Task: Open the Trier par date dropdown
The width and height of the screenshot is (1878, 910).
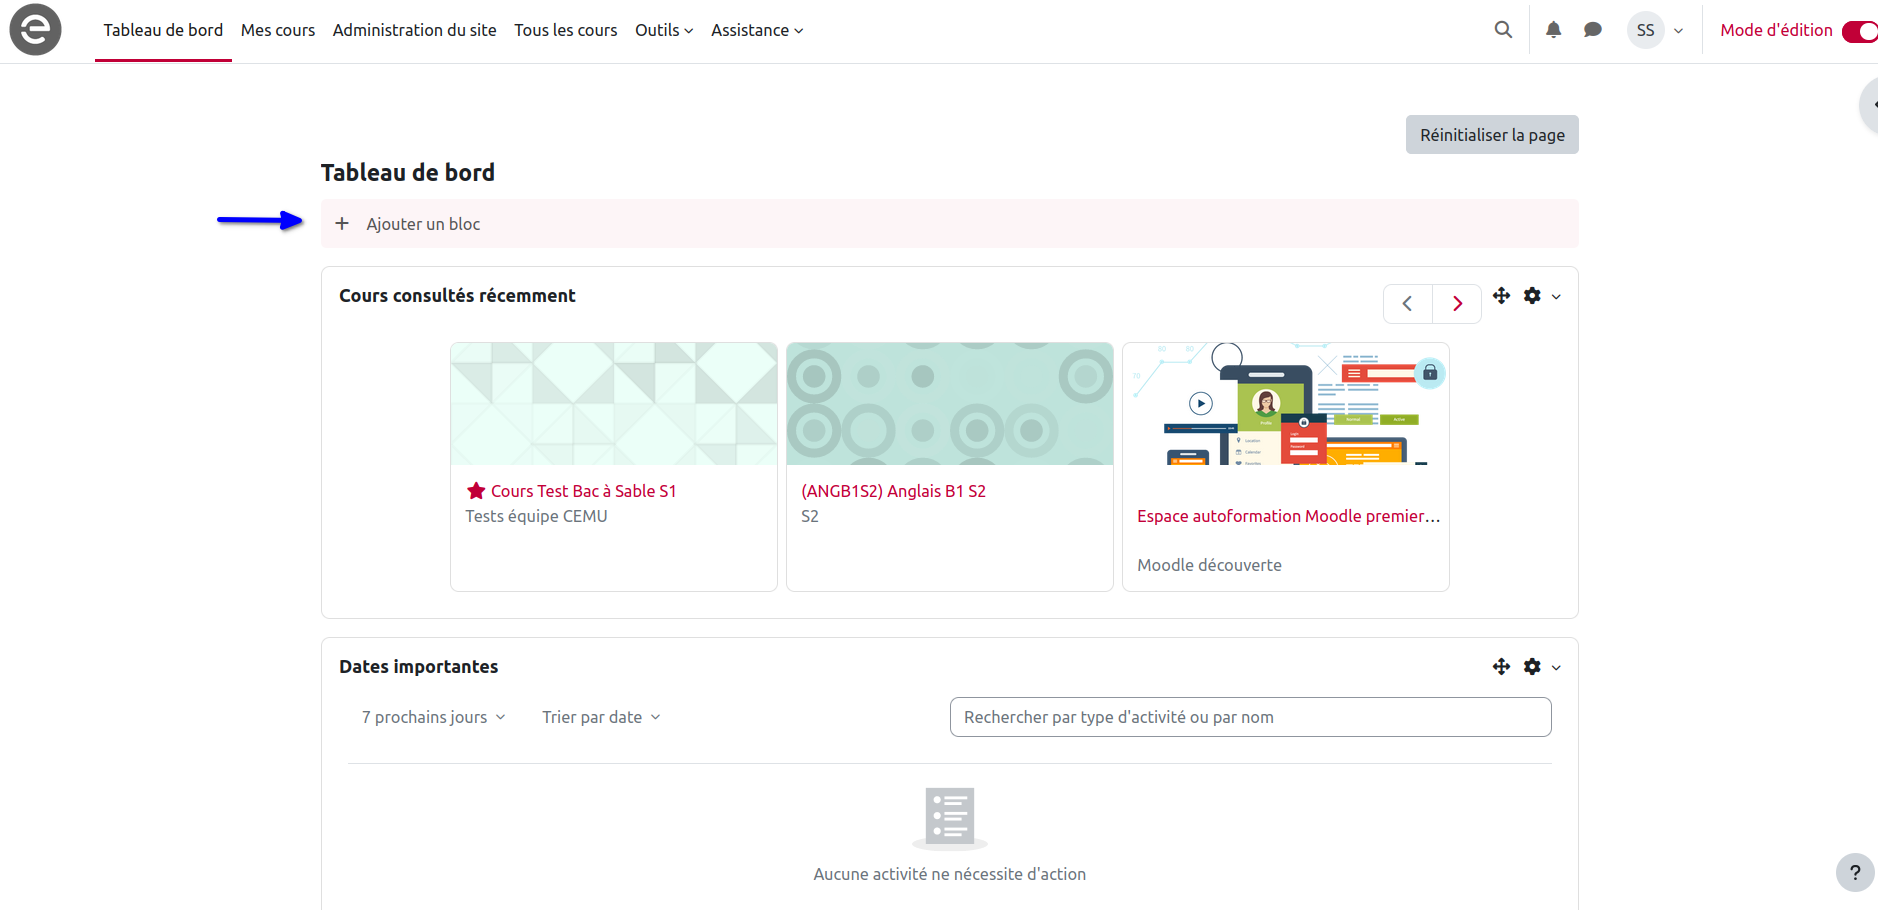Action: (x=601, y=717)
